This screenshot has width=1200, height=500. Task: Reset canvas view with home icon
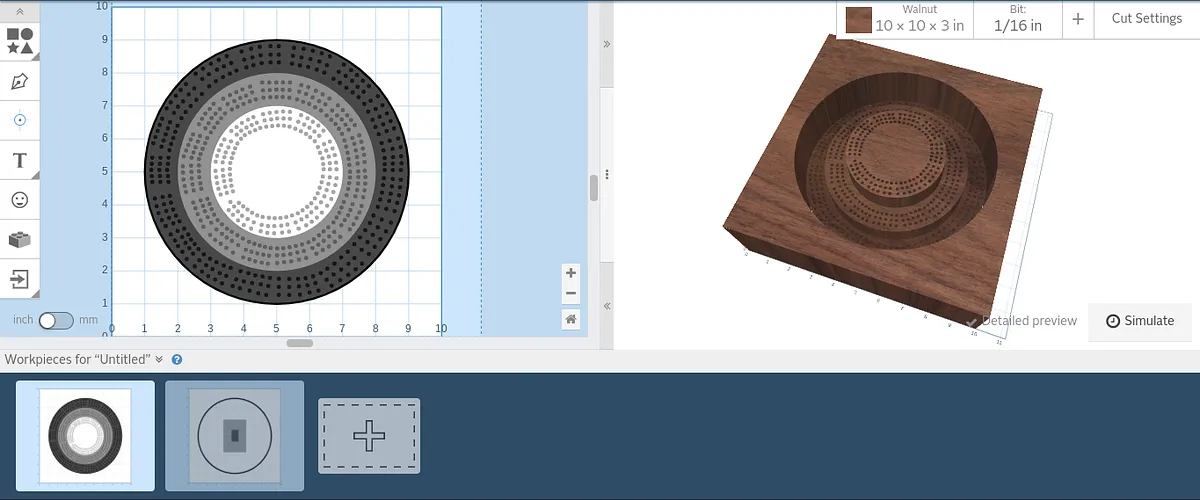pos(571,319)
